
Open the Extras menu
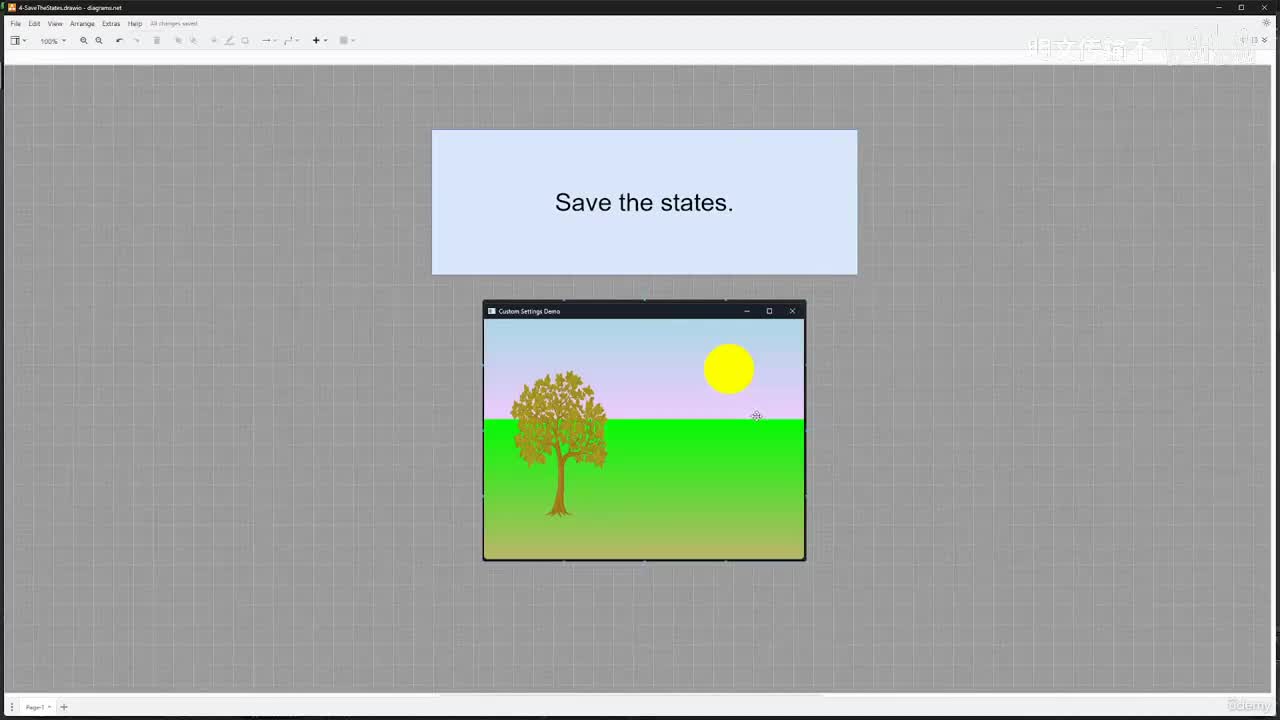point(111,23)
